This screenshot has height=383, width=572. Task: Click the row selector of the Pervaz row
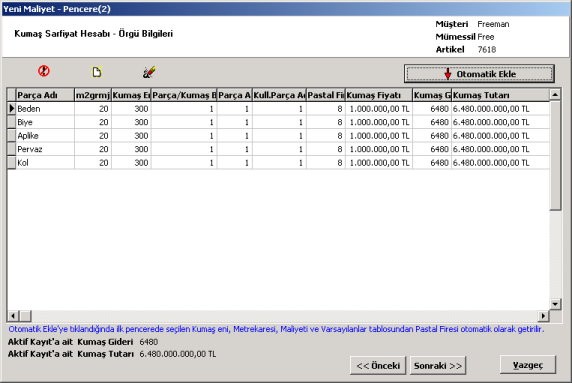[12, 149]
